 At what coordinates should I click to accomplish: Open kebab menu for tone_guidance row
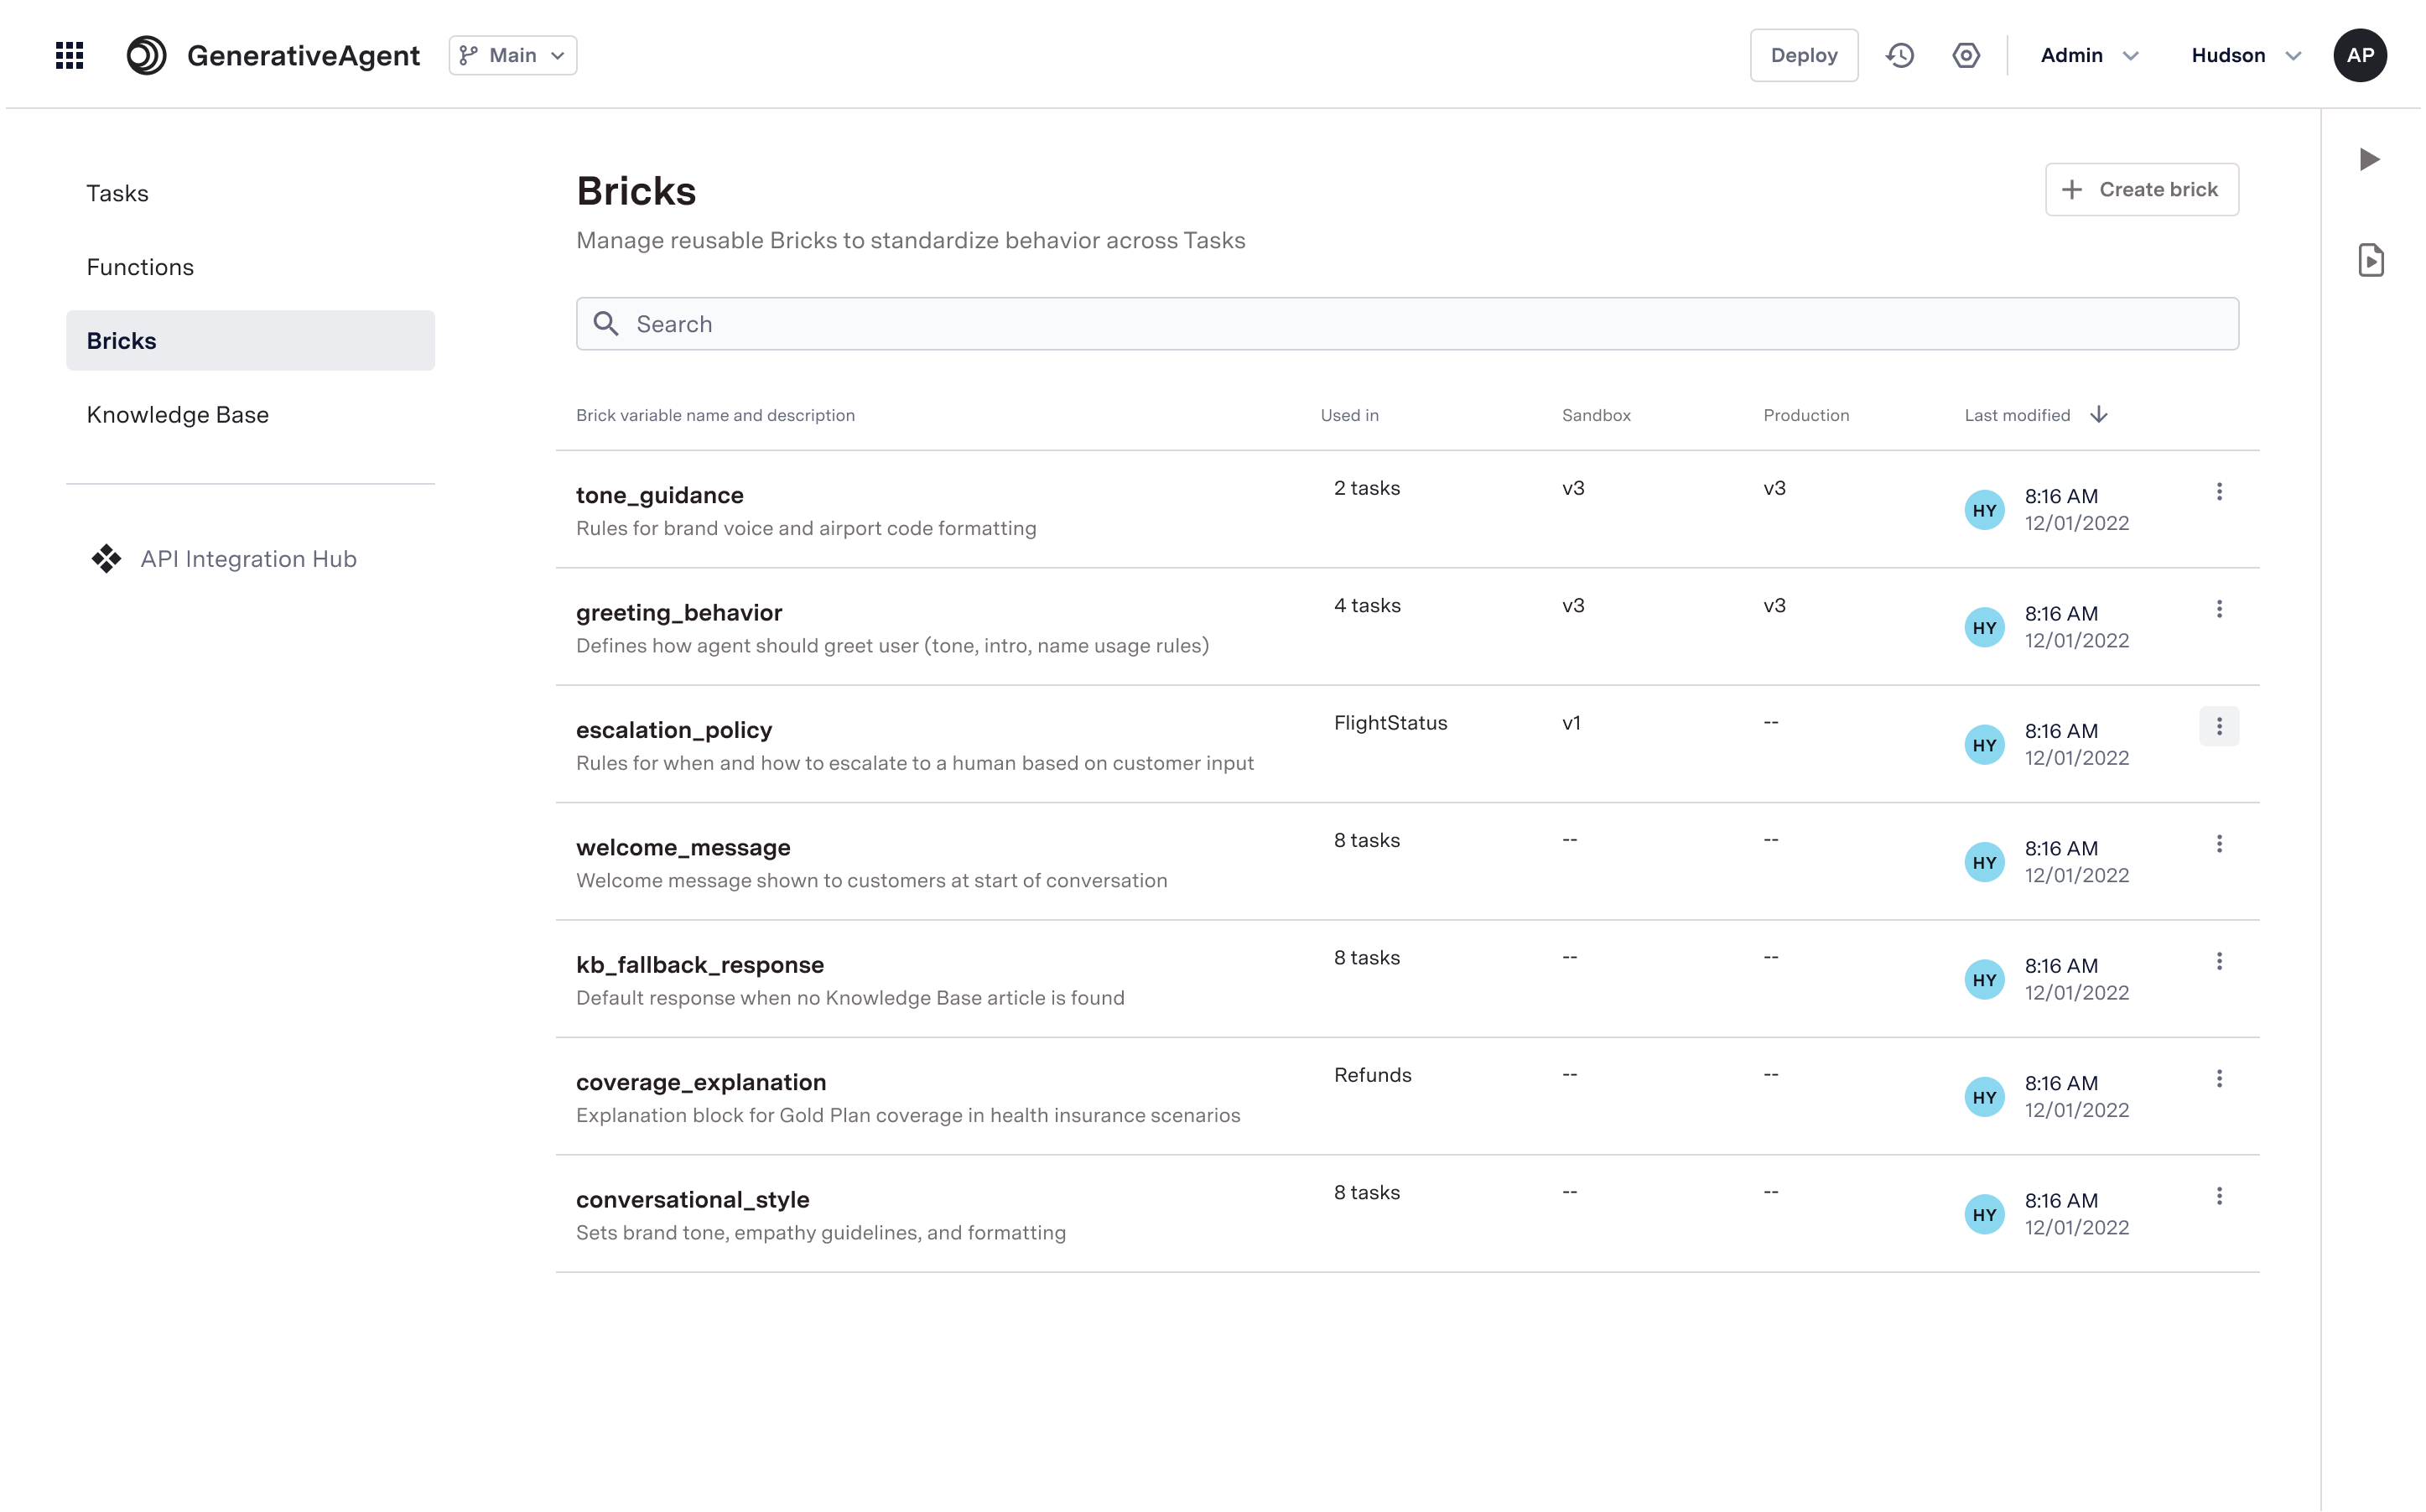(2218, 492)
